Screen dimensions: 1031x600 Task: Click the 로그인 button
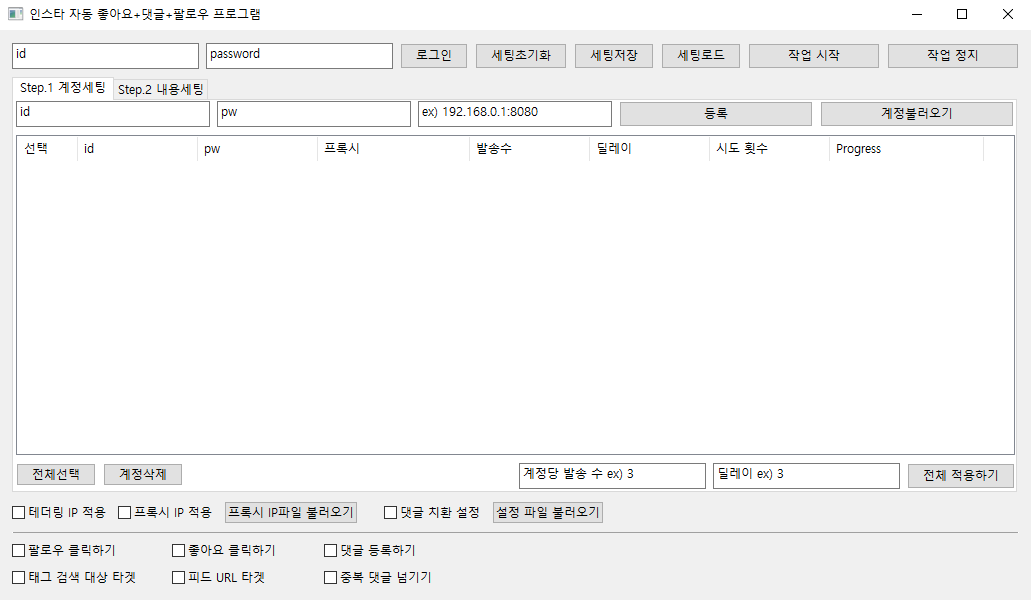coord(434,56)
